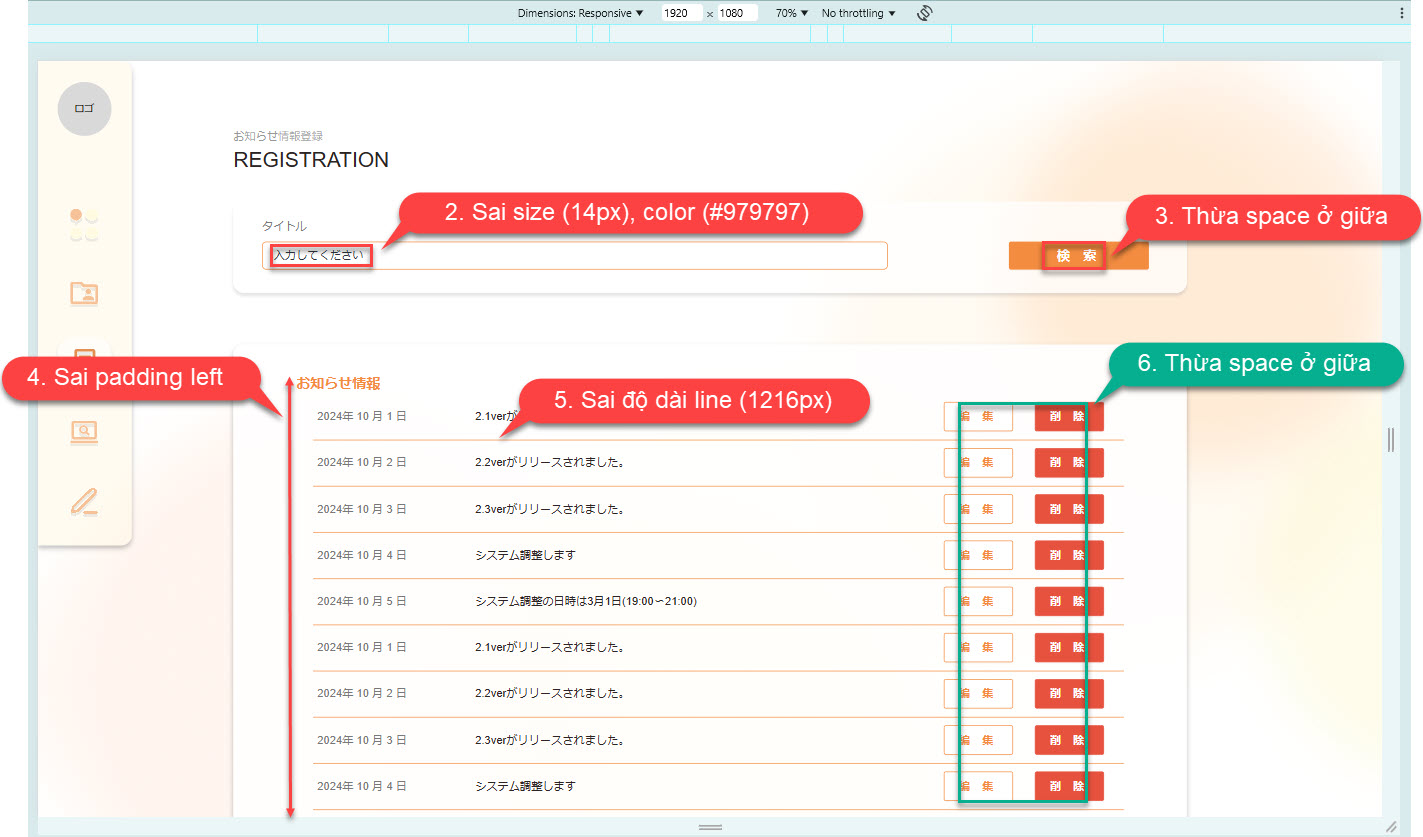1423x837 pixels.
Task: Open the pencil edit icon in sidebar
Action: coord(84,501)
